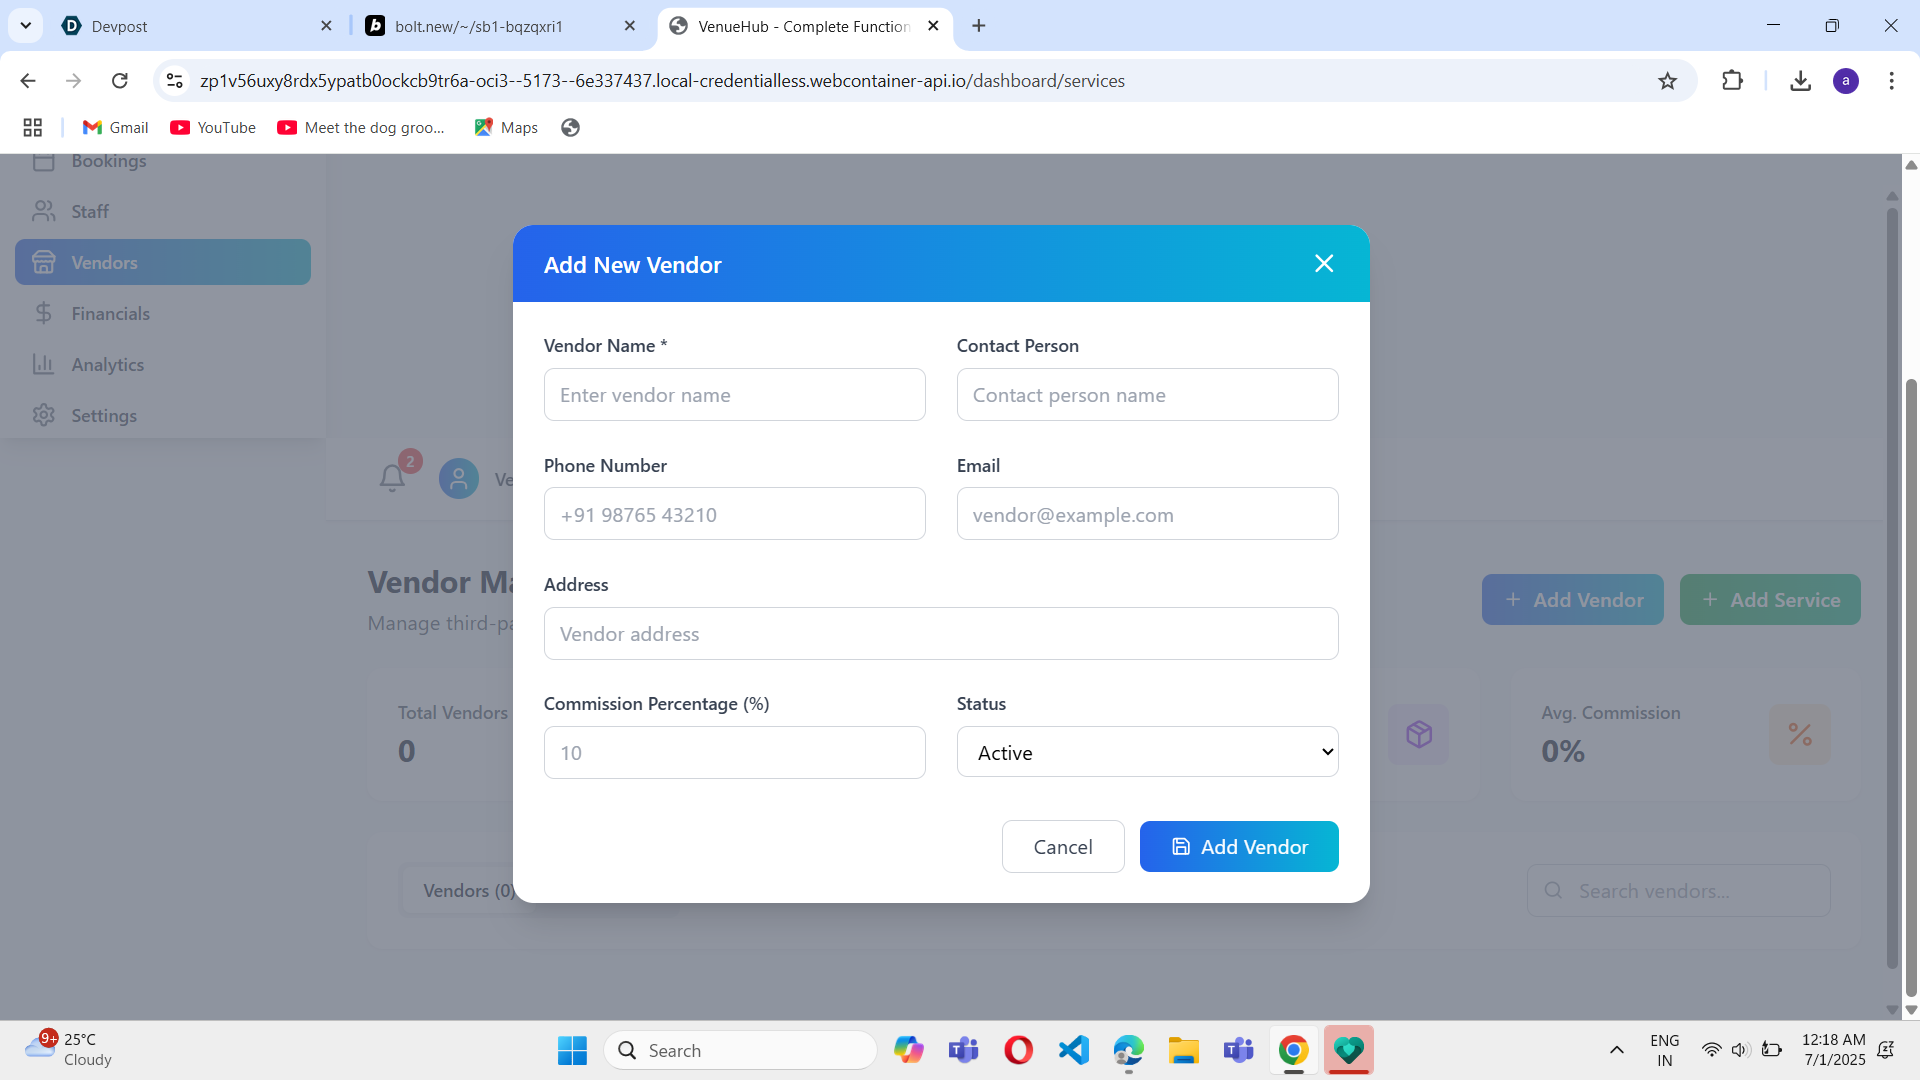Click the Staff people icon in sidebar

click(43, 211)
